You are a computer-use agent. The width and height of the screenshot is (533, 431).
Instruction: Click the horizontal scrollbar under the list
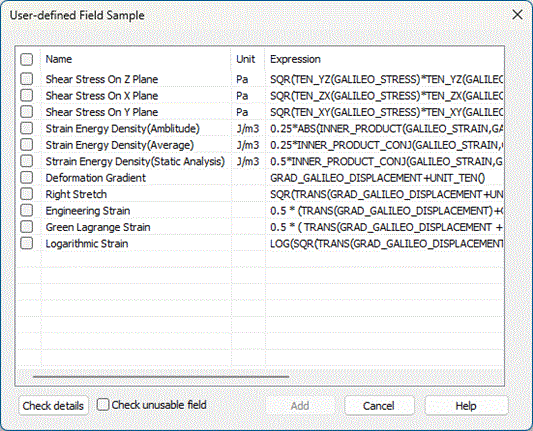[161, 377]
